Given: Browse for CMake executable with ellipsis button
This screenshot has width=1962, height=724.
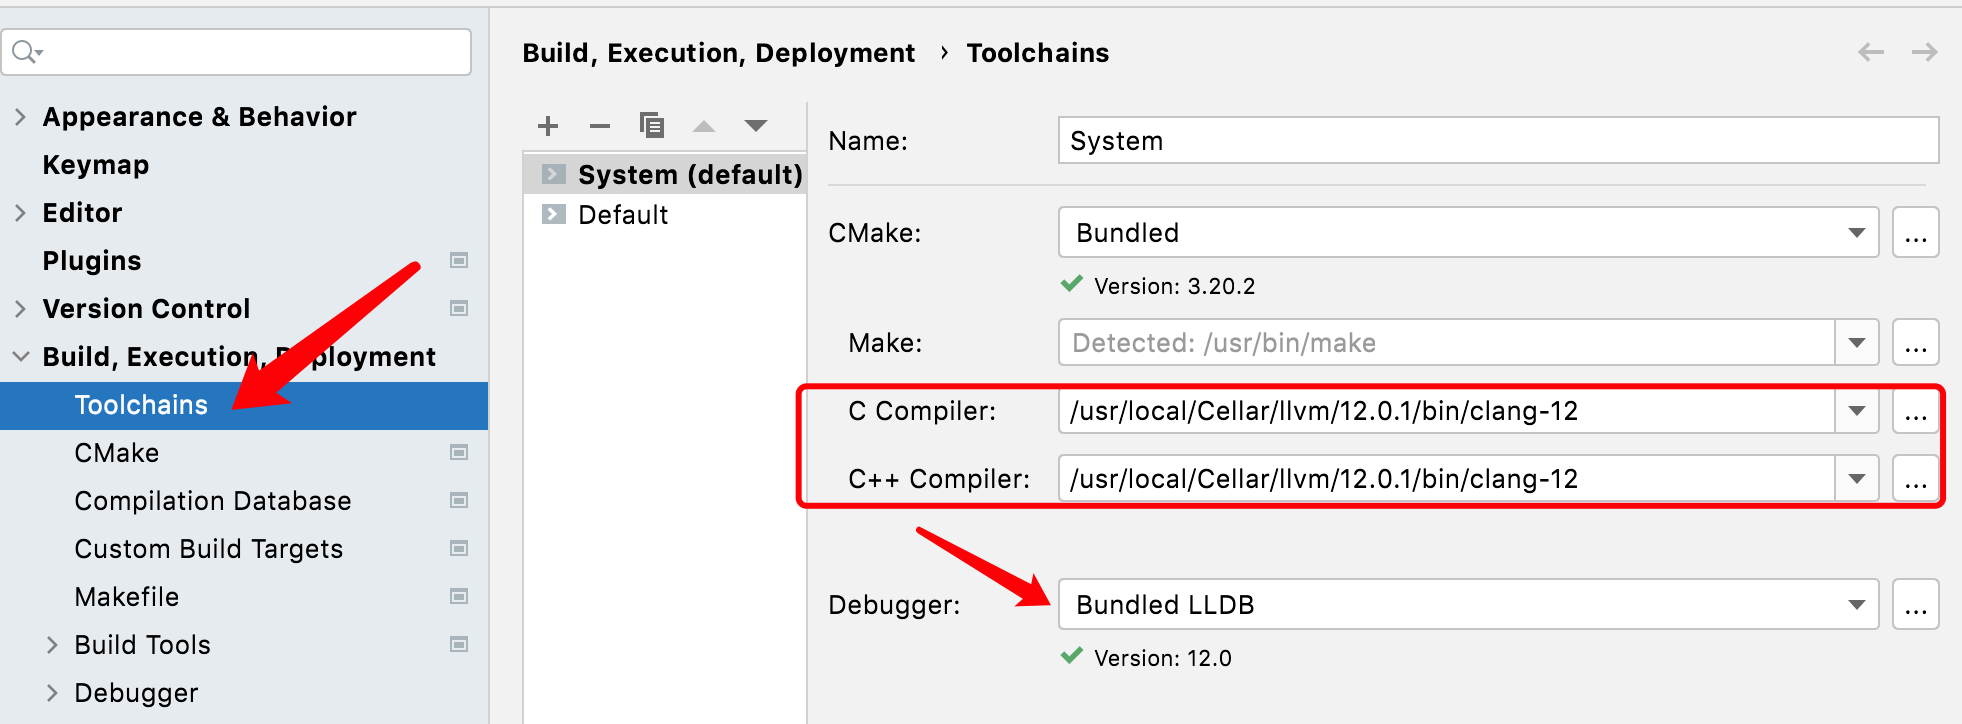Looking at the screenshot, I should tap(1916, 232).
